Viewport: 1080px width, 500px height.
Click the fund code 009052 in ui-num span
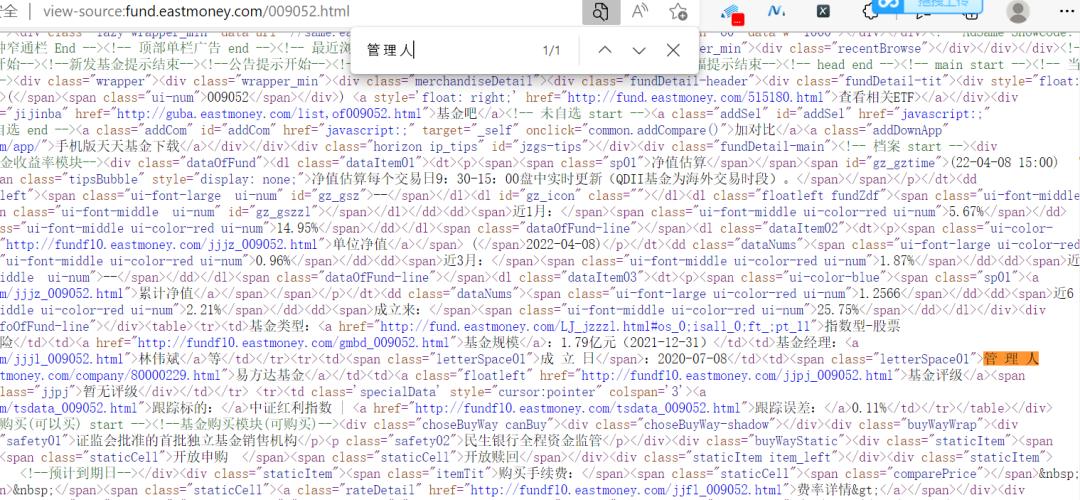pyautogui.click(x=227, y=97)
